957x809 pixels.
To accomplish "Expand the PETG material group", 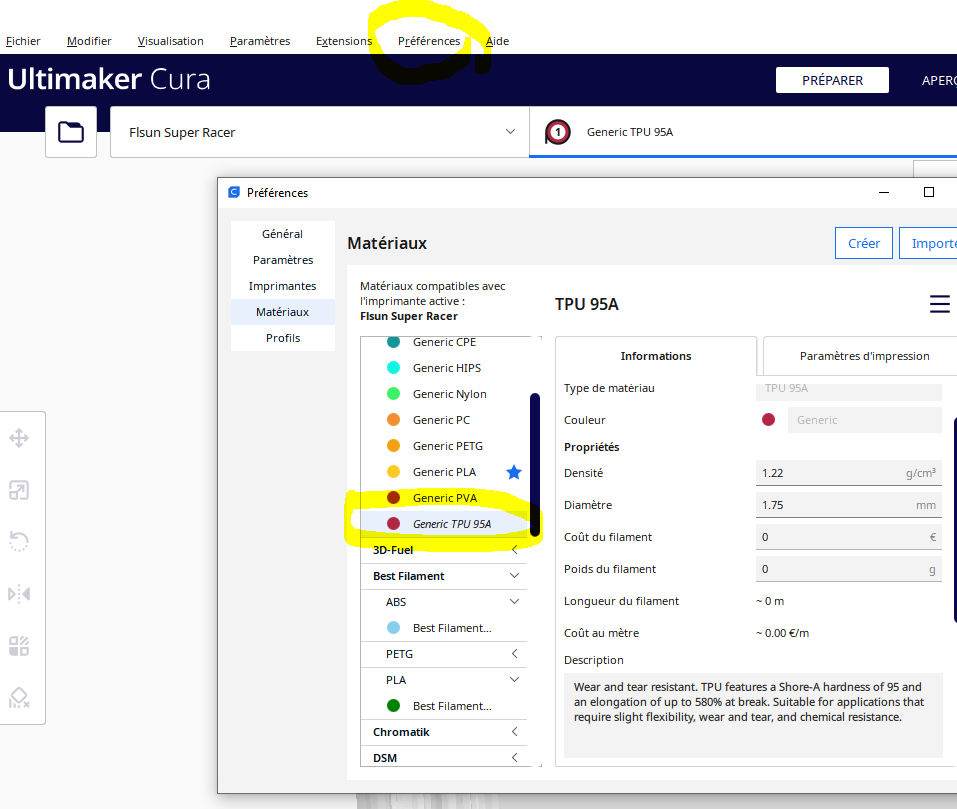I will coord(444,654).
